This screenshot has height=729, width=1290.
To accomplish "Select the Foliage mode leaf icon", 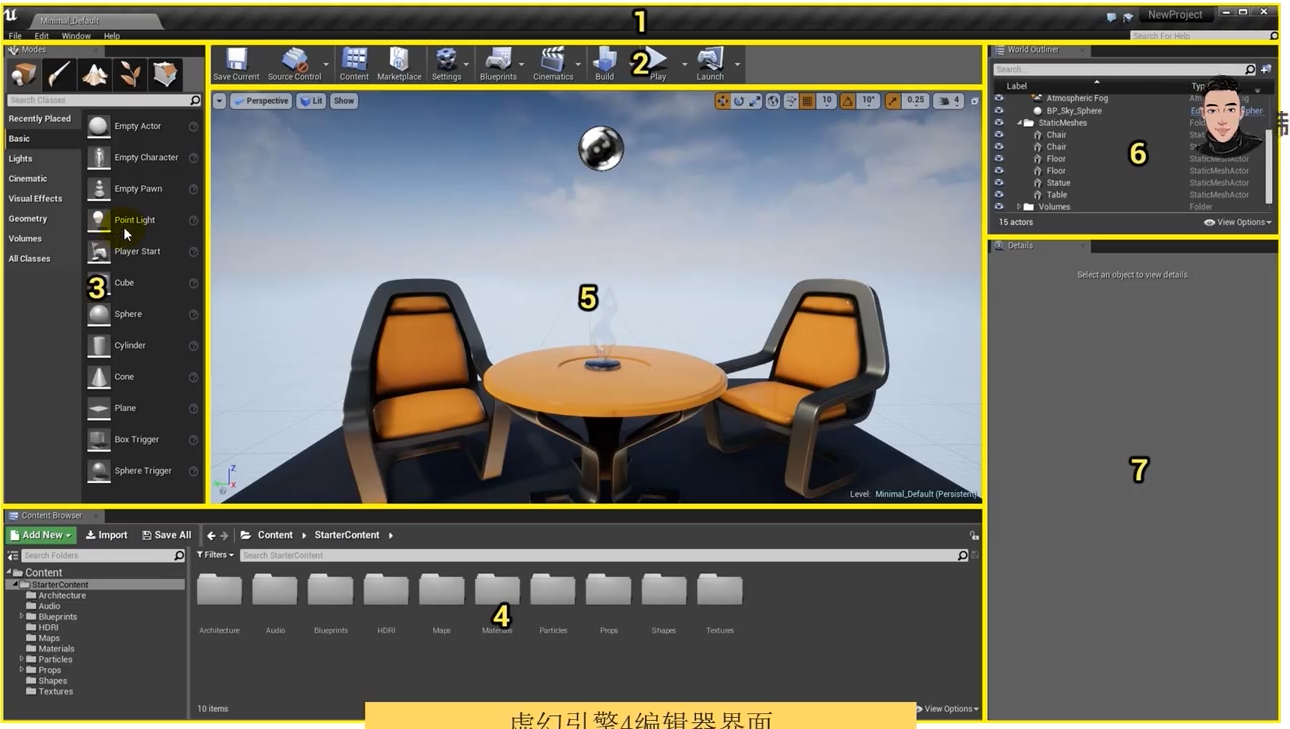I will coord(130,74).
